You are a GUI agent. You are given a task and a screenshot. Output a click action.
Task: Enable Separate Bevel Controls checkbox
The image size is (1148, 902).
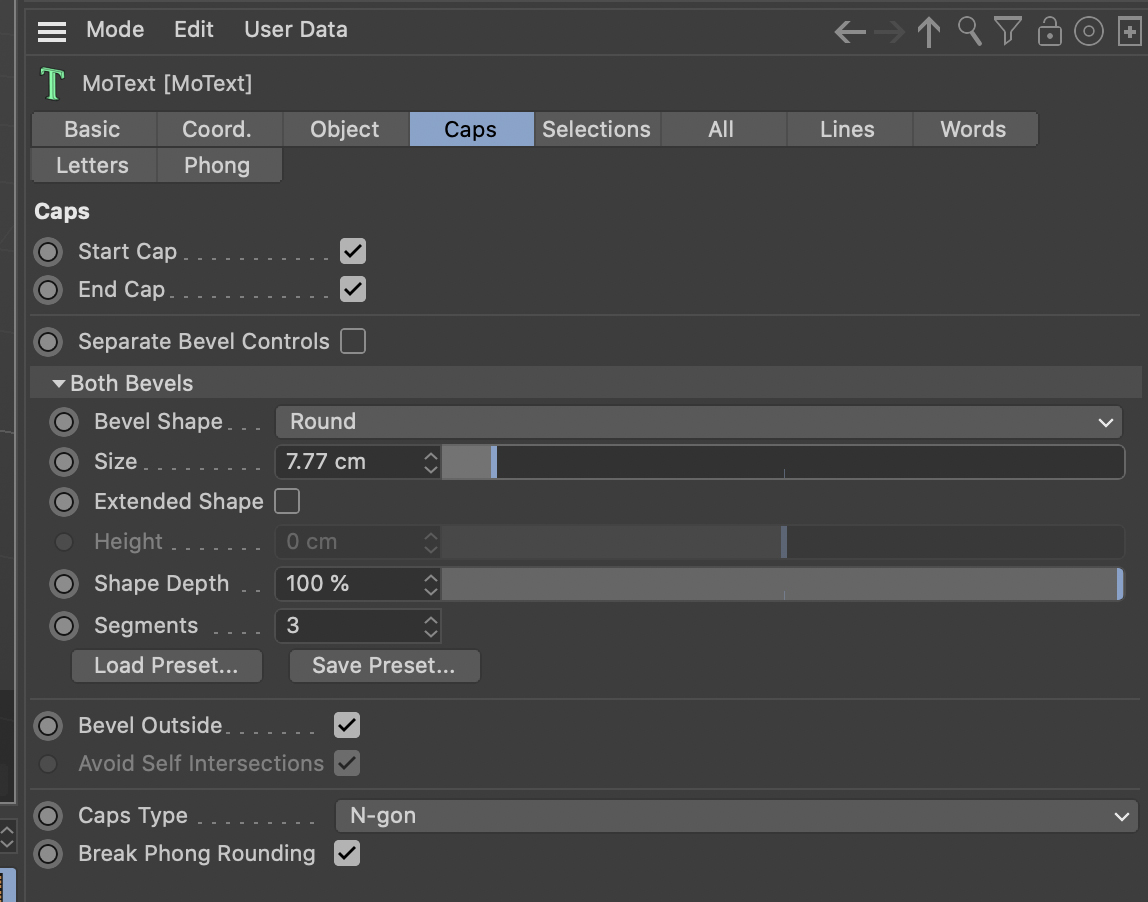352,341
